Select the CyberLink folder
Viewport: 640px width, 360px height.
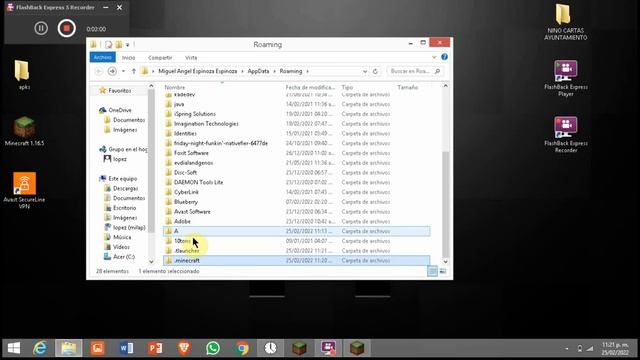[x=297, y=192]
